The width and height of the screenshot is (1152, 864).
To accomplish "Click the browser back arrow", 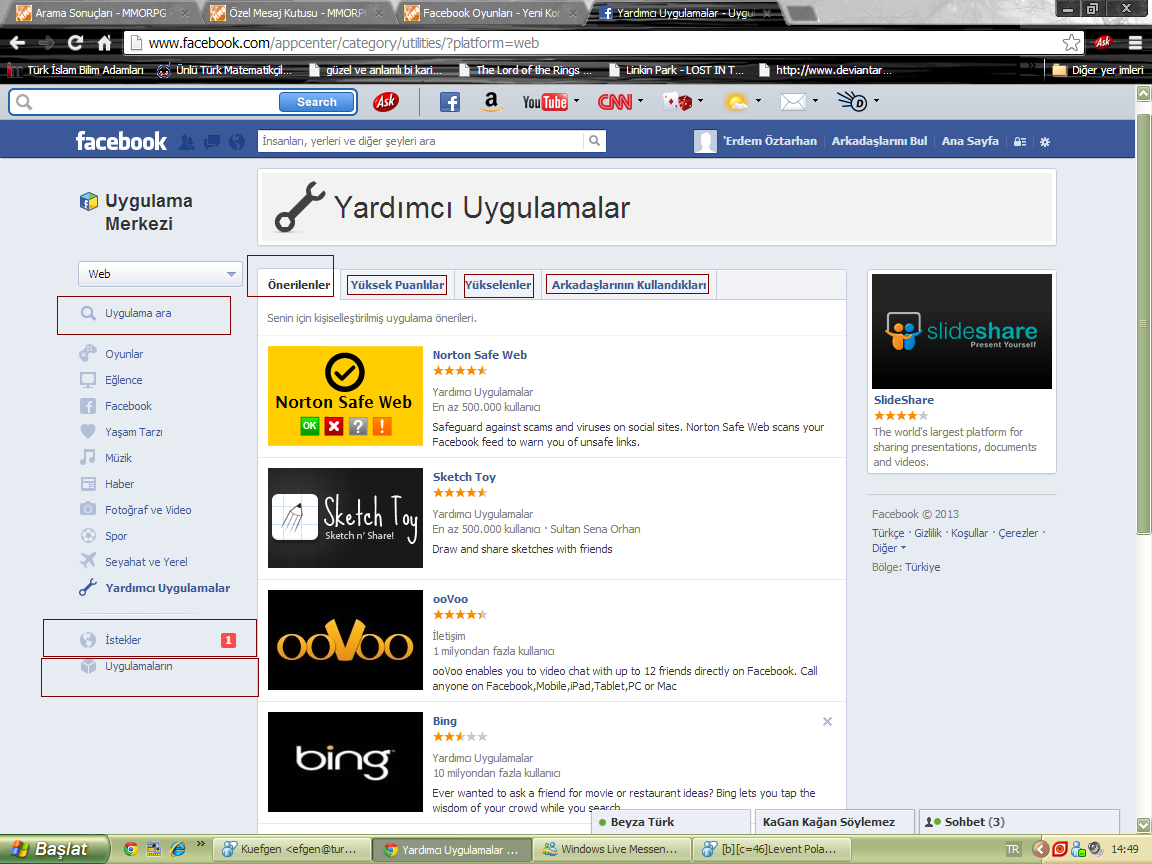I will click(17, 43).
